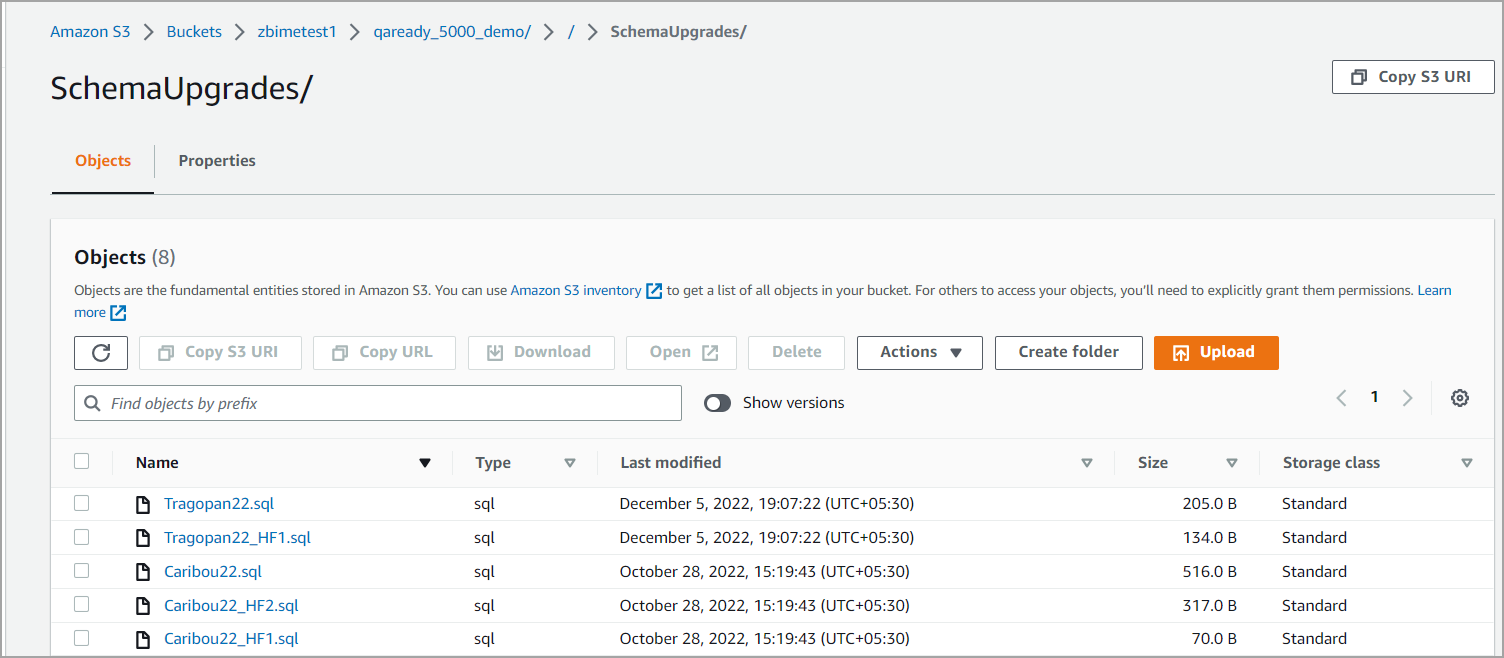Image resolution: width=1504 pixels, height=658 pixels.
Task: Sort by the Type column arrow
Action: 570,463
